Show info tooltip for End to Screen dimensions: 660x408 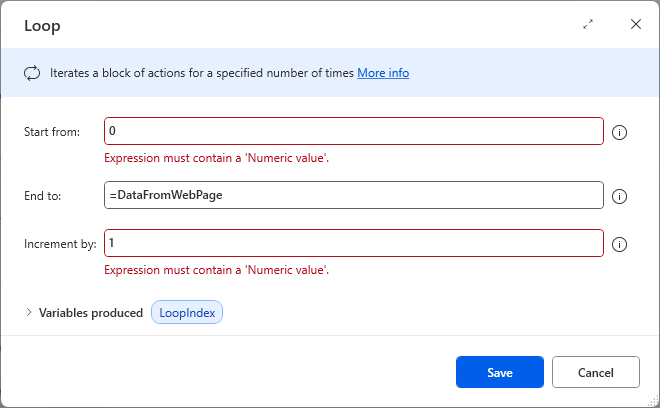619,196
